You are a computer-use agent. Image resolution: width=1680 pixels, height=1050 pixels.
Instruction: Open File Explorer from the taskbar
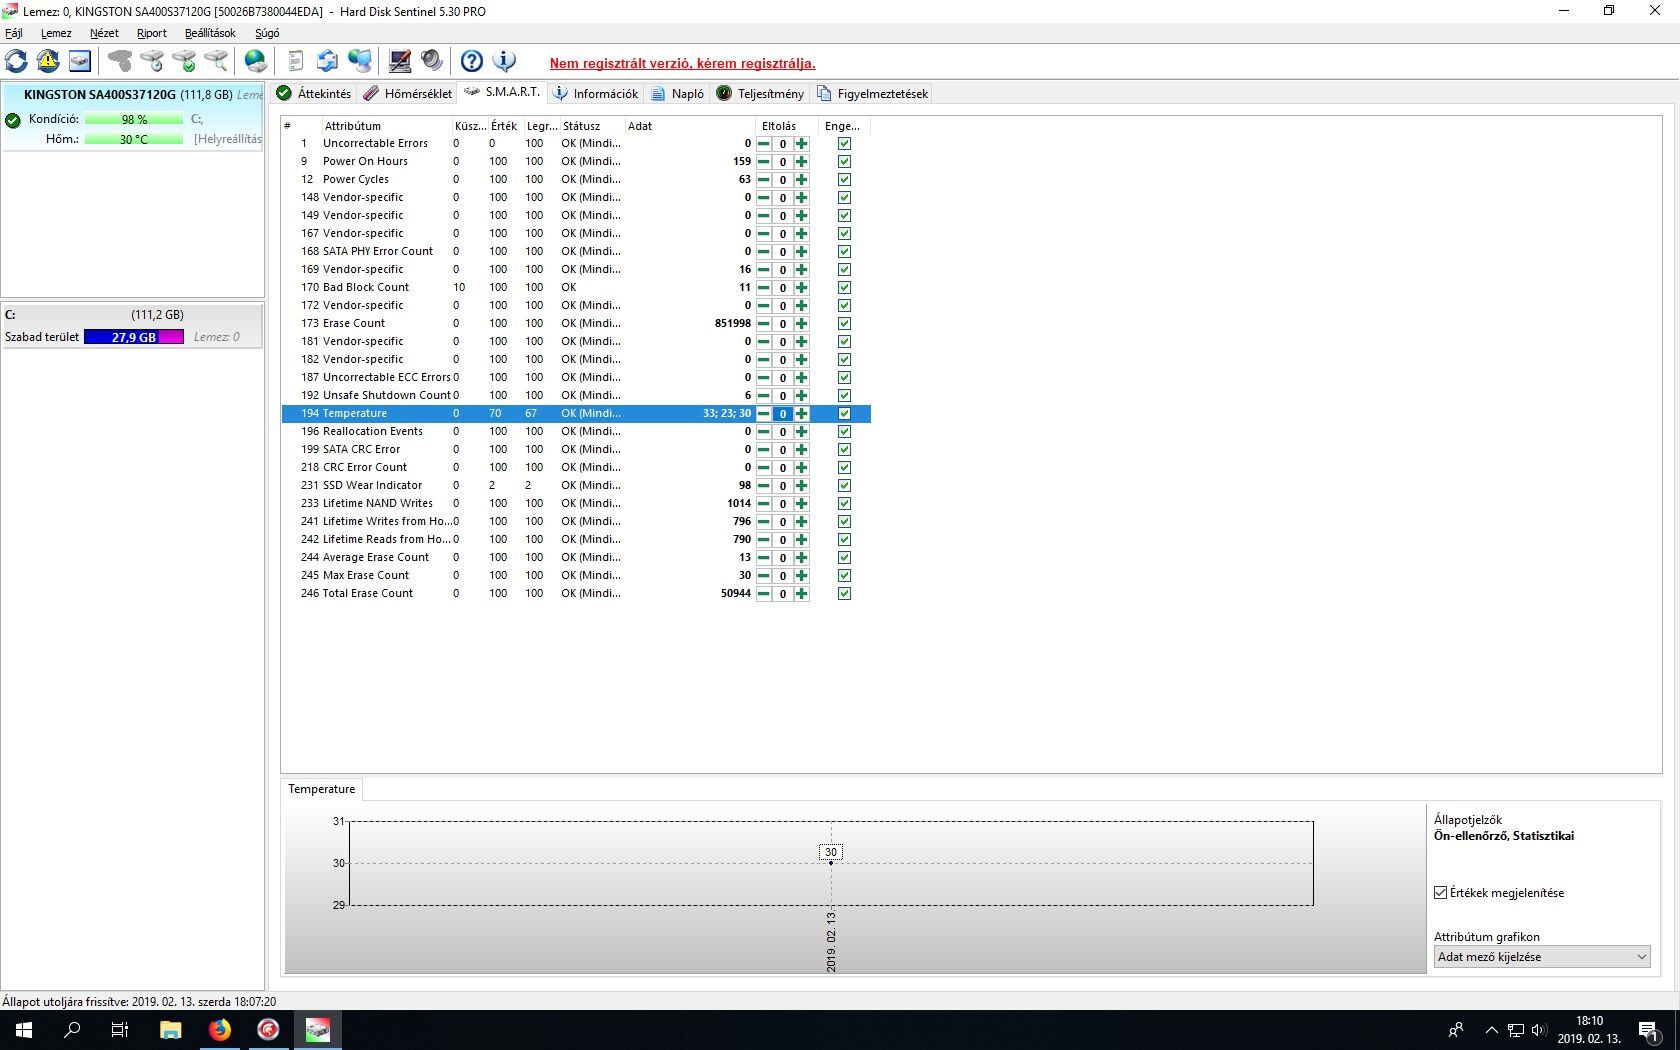(171, 1030)
